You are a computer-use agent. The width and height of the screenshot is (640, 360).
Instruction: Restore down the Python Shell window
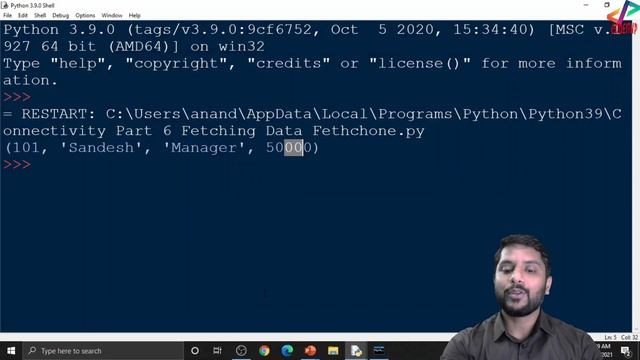[607, 5]
